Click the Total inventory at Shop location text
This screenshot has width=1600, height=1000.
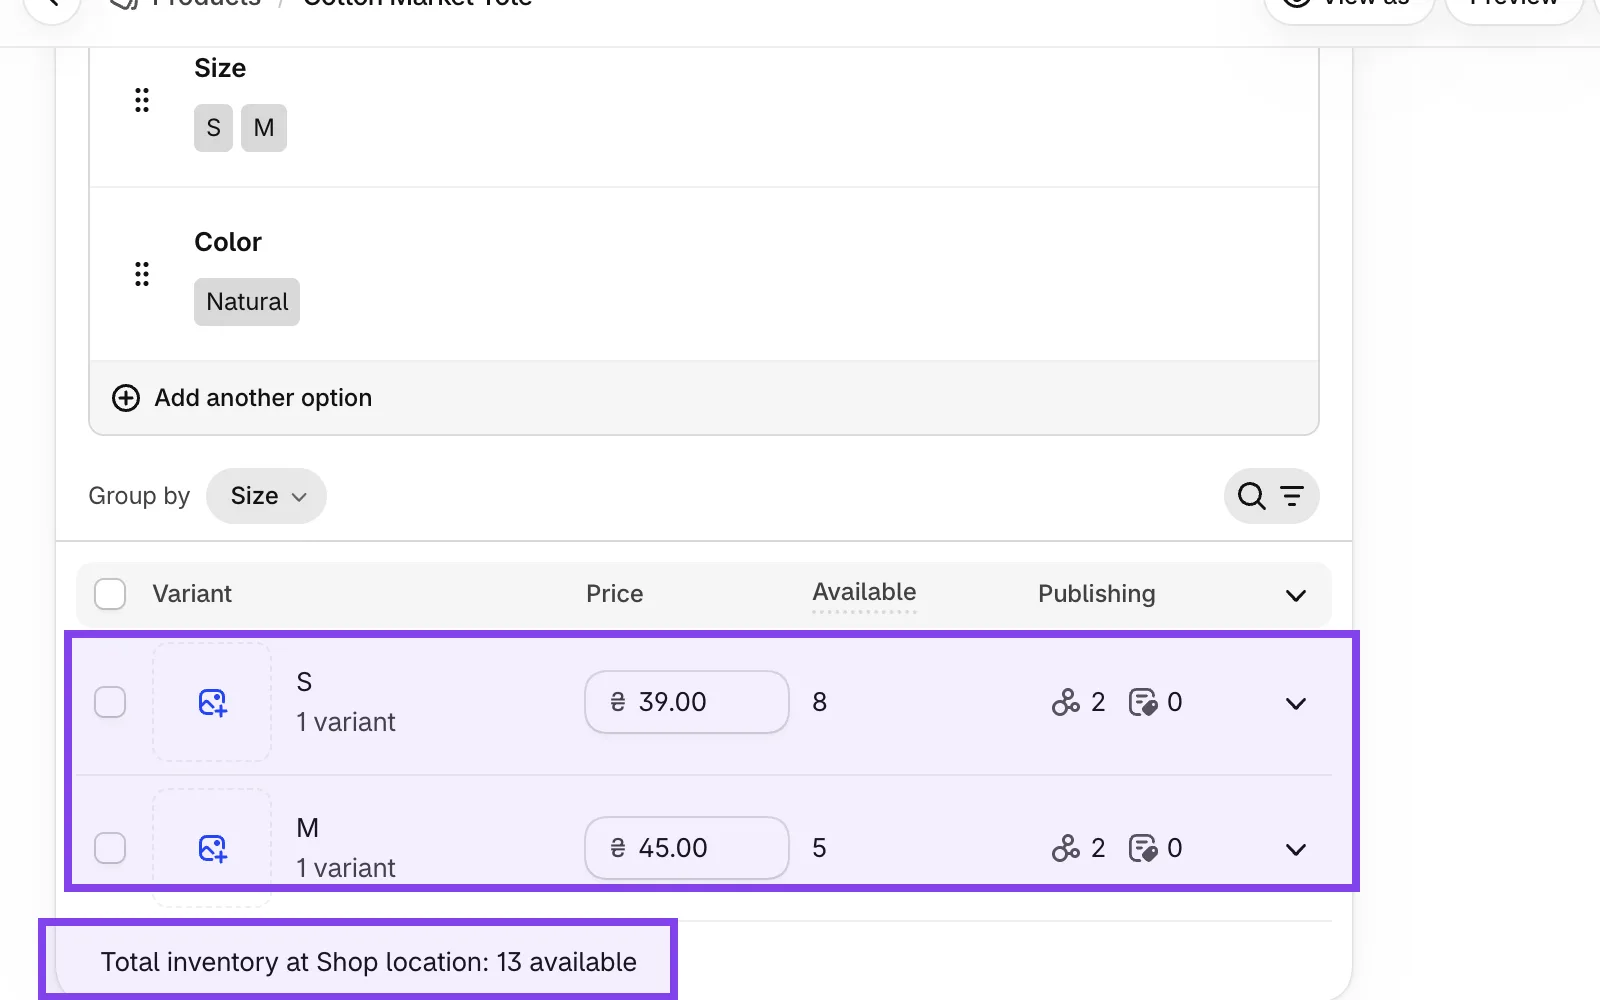369,962
